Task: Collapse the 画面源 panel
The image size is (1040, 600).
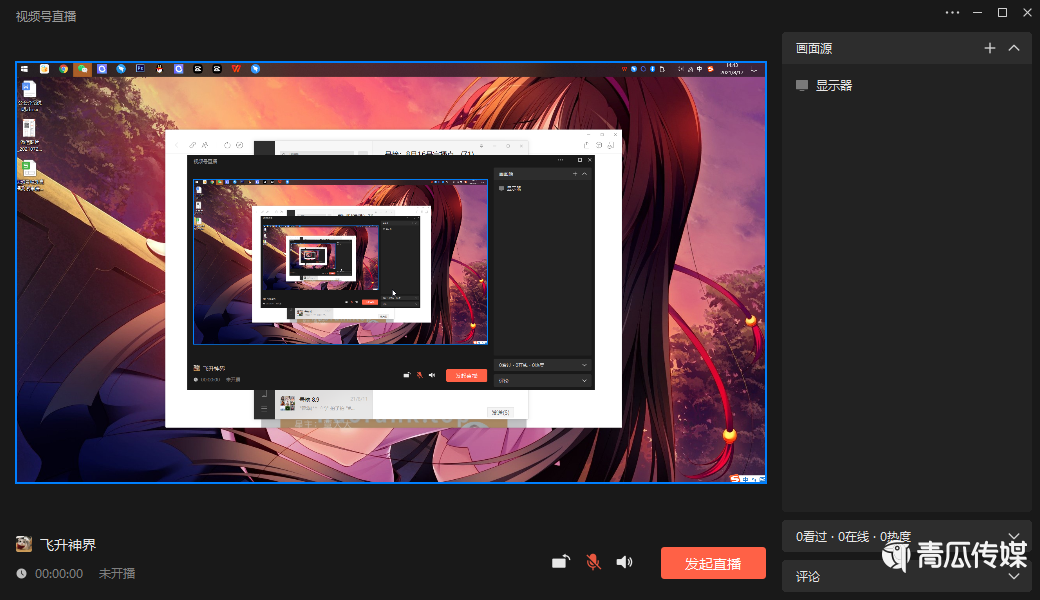Action: click(x=1014, y=48)
